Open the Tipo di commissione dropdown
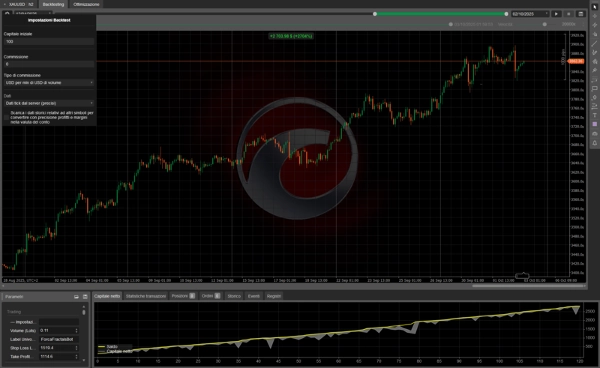 [49, 83]
